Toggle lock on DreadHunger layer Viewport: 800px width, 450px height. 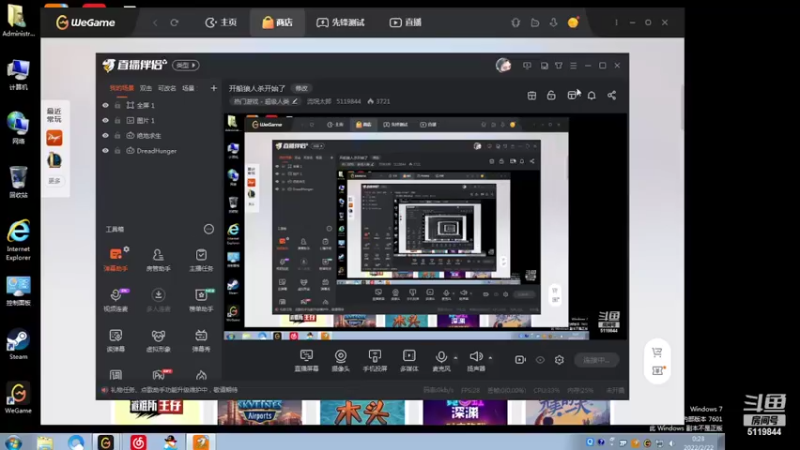pos(117,151)
